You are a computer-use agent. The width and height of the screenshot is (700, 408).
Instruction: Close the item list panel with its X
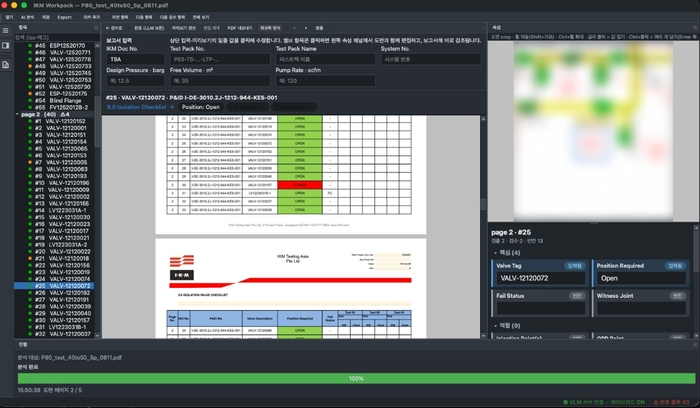coord(96,28)
